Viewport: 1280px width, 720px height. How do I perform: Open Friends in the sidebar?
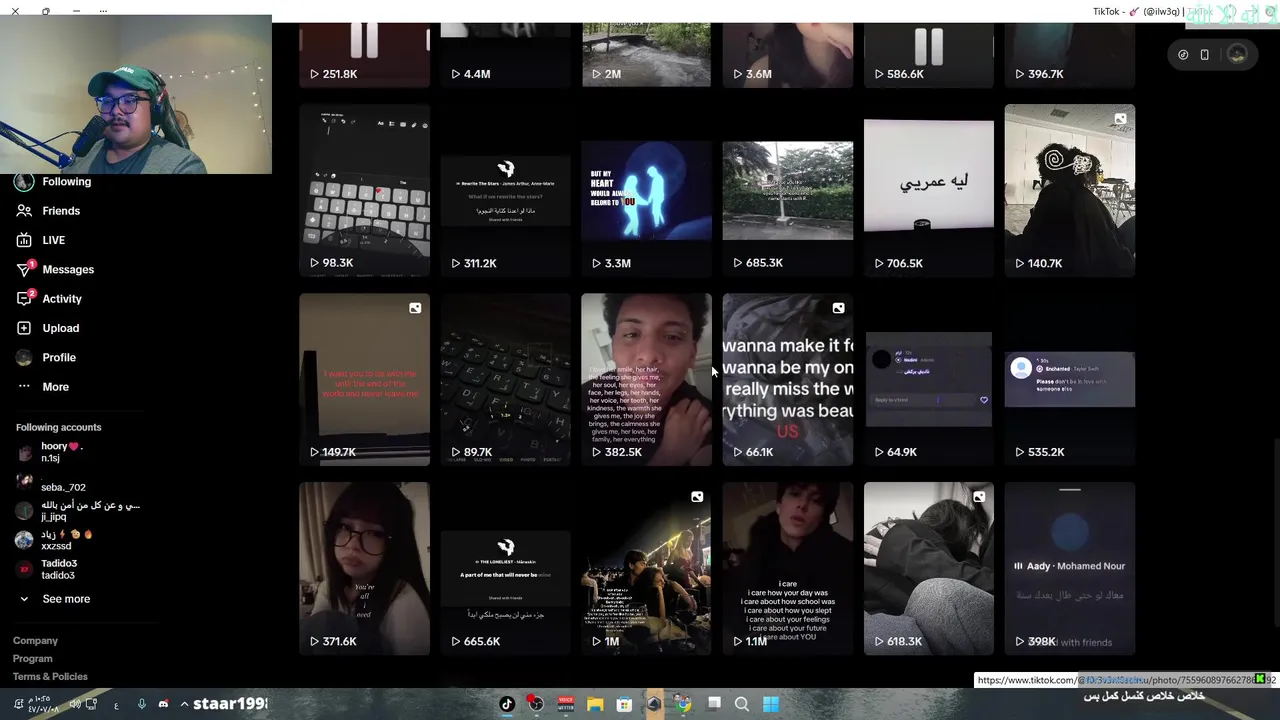point(61,211)
